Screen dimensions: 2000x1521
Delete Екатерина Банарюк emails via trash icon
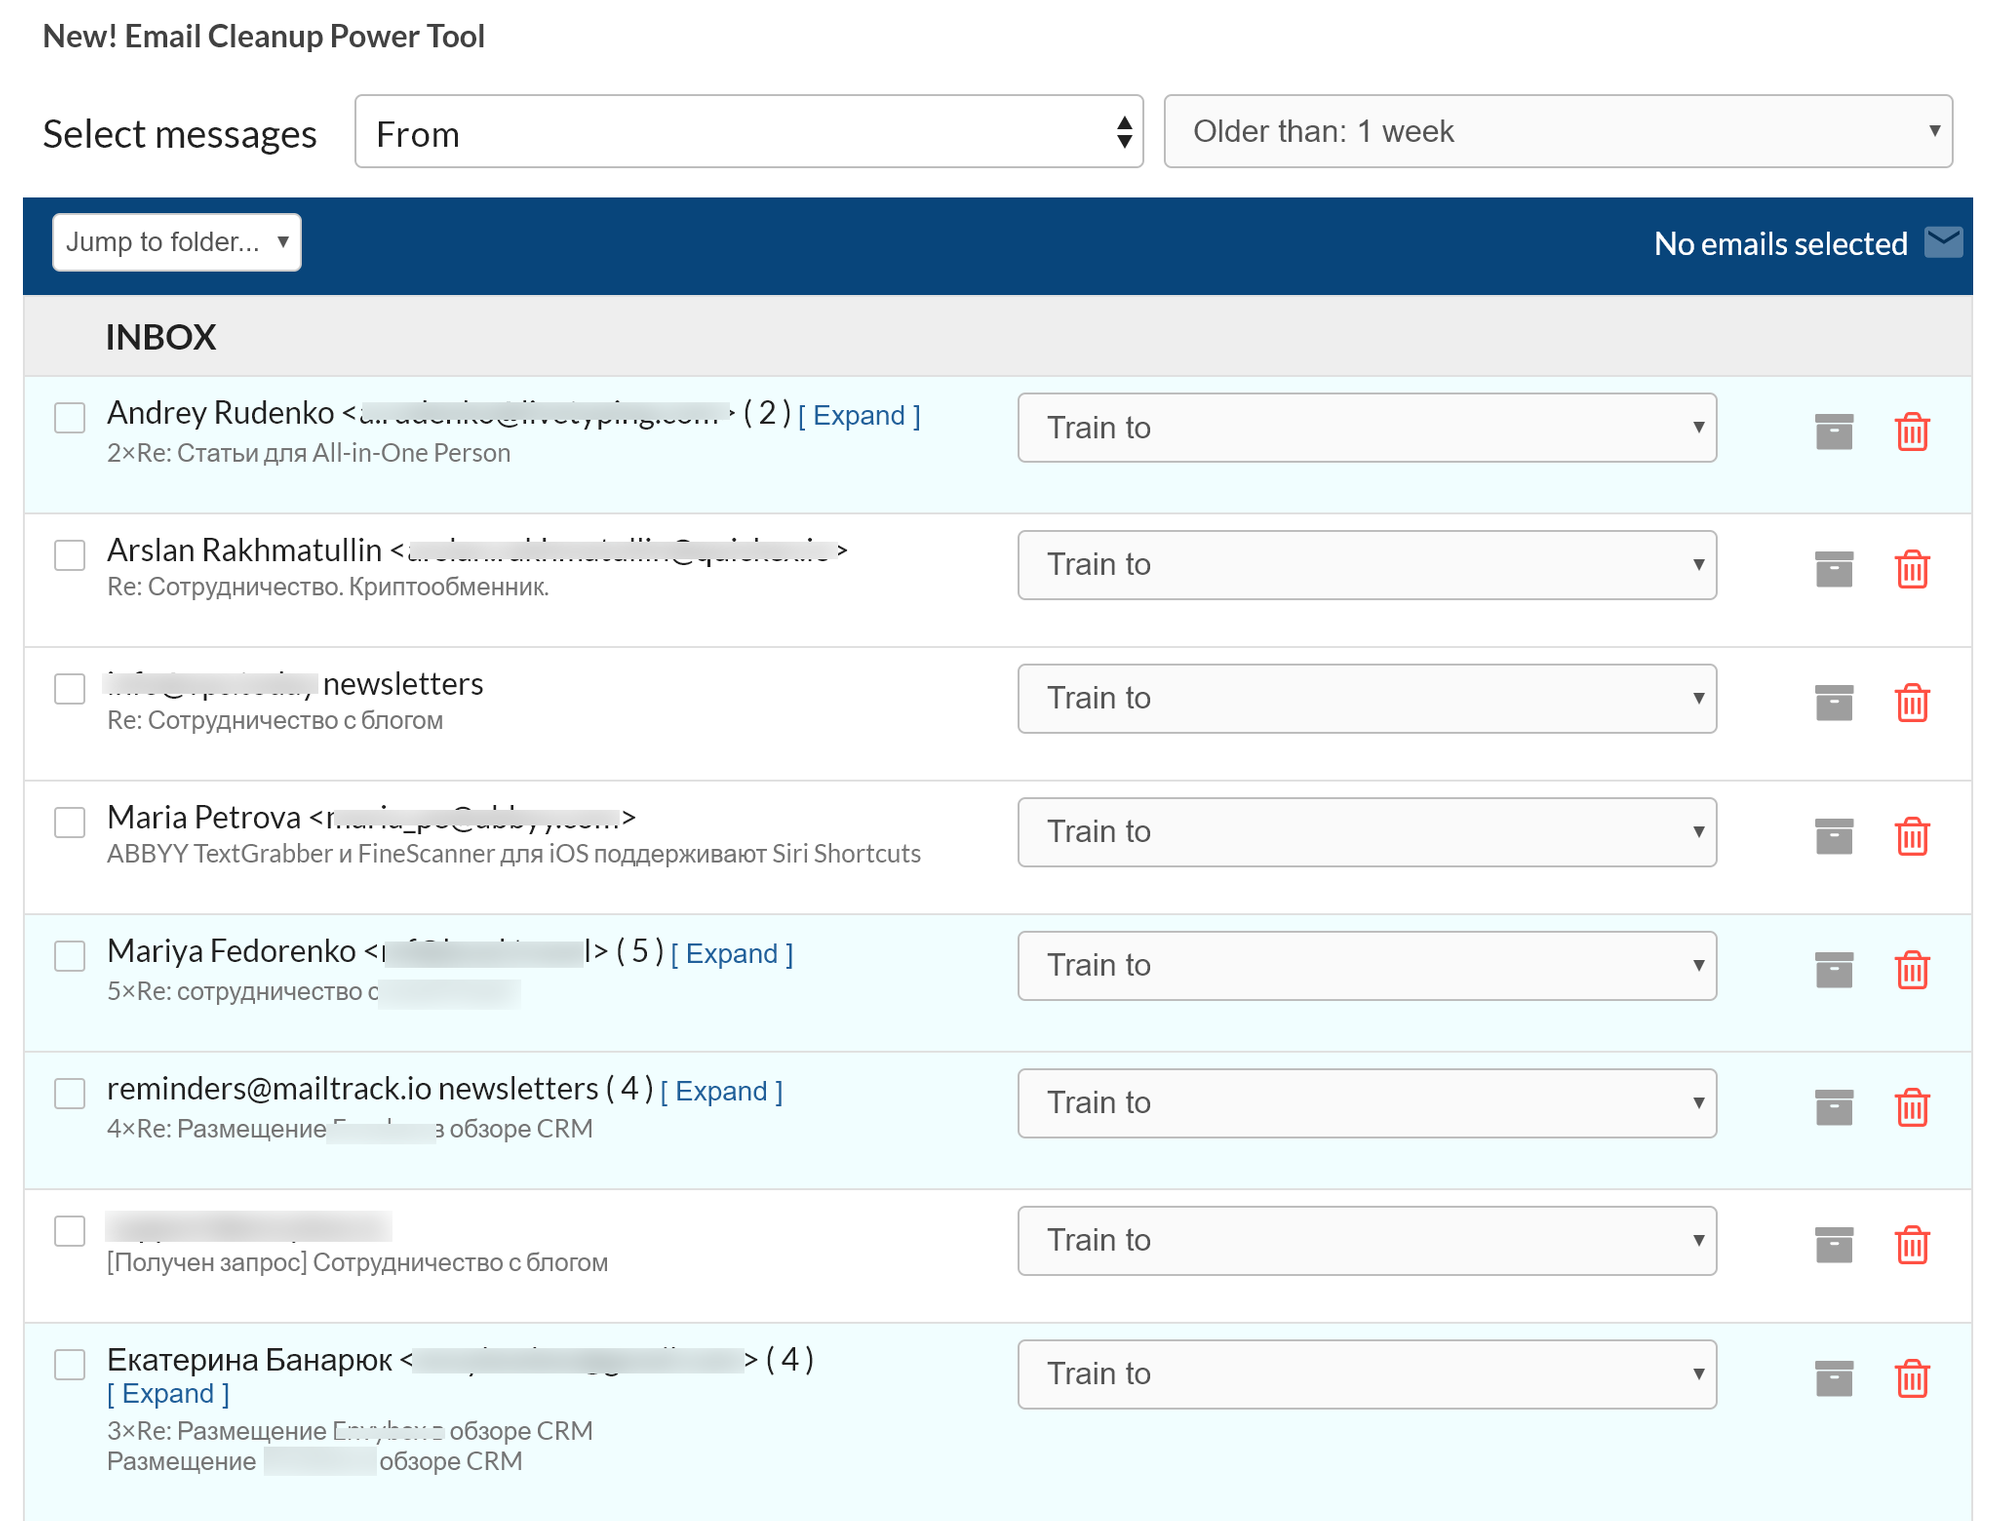pyautogui.click(x=1911, y=1378)
